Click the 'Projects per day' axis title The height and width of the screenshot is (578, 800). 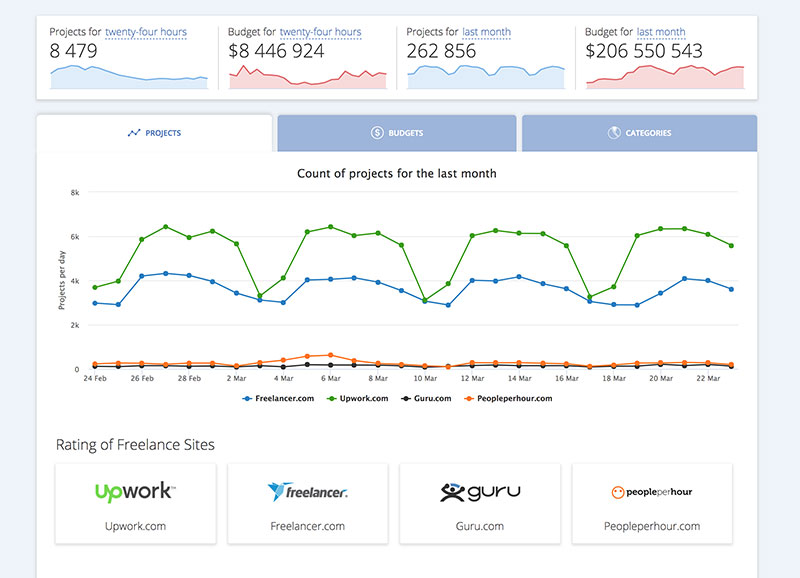pos(62,280)
